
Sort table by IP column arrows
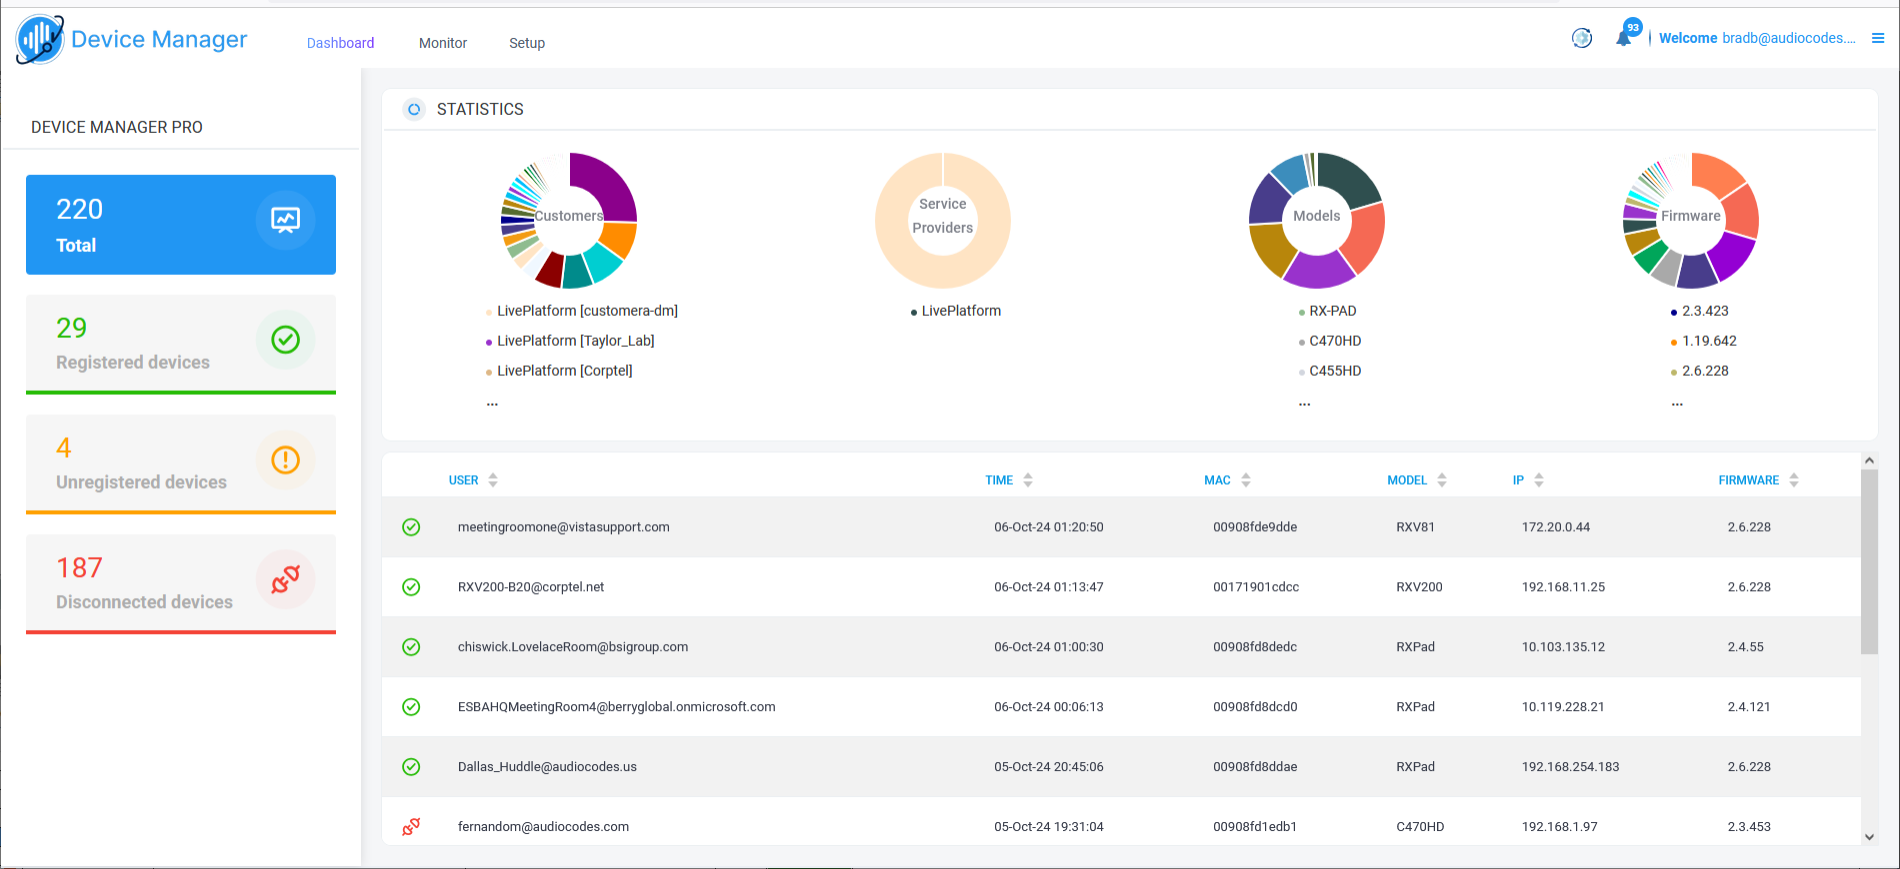[x=1539, y=480]
